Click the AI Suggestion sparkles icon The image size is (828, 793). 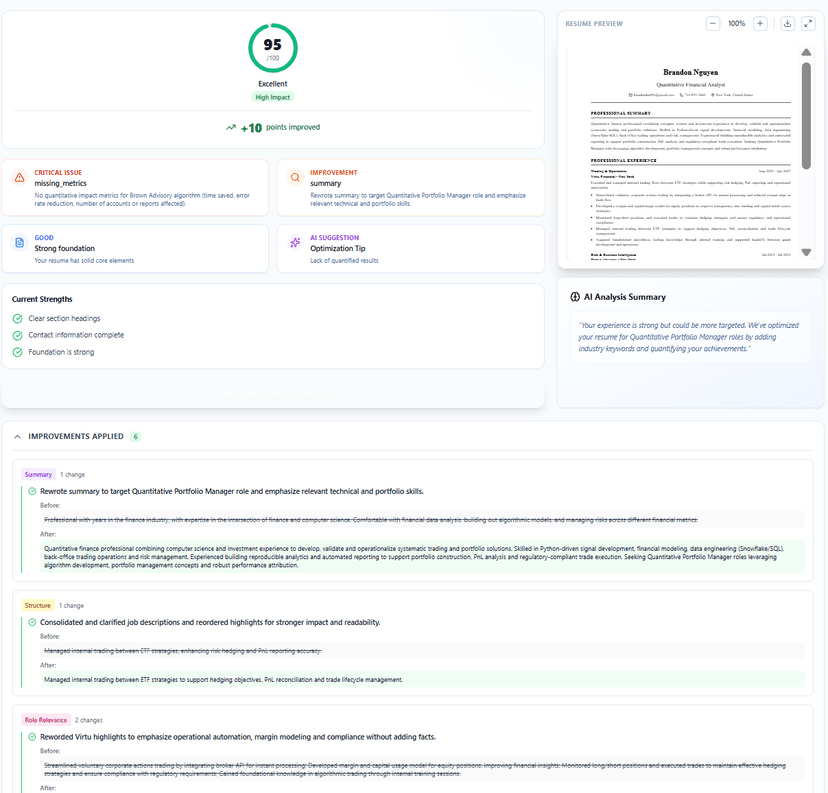(295, 241)
